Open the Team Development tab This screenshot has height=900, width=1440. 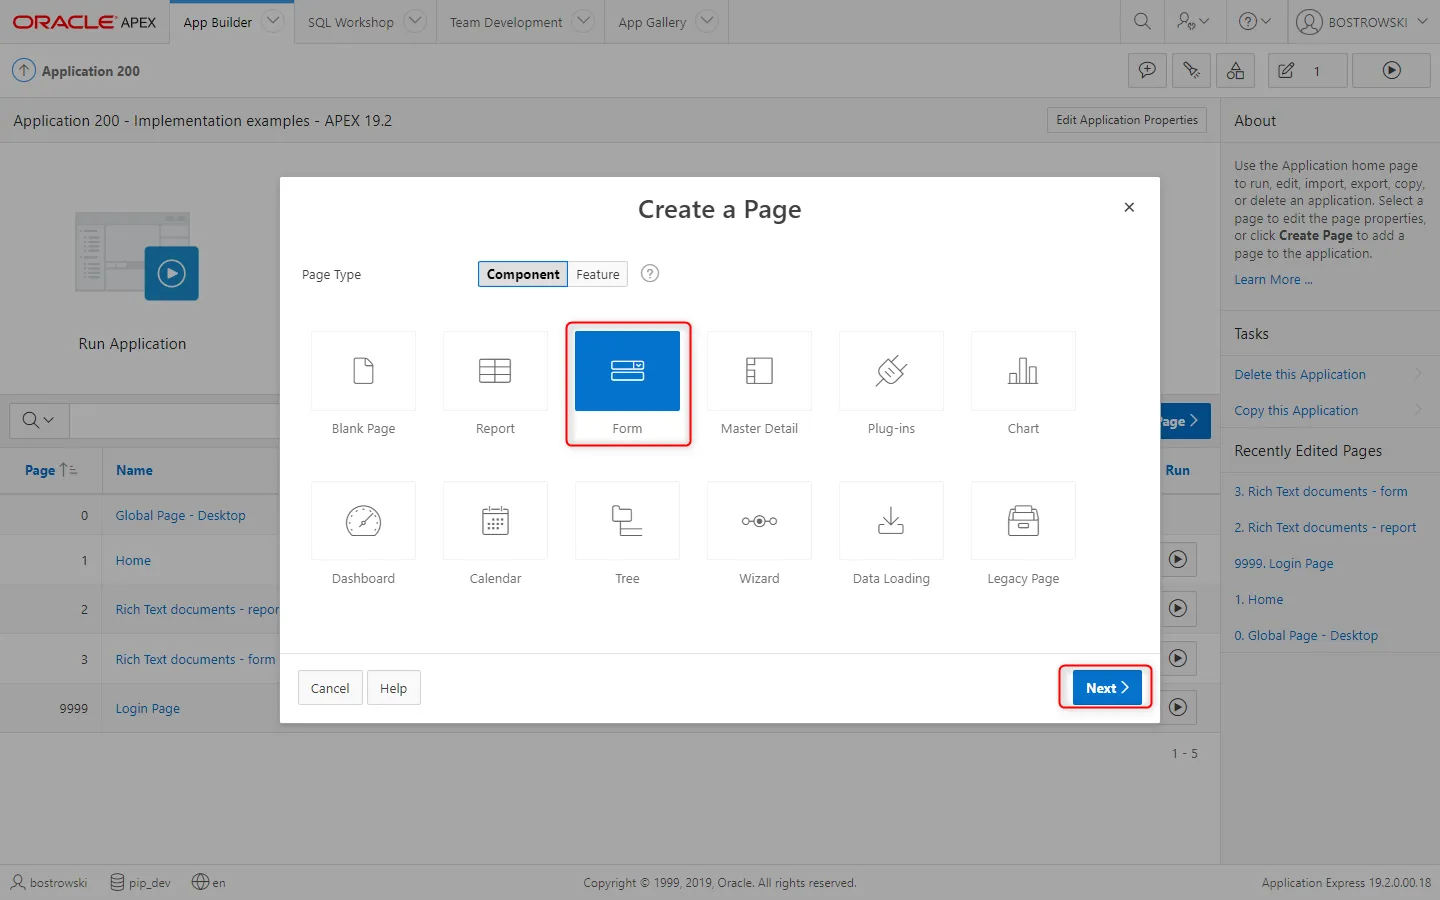click(506, 22)
